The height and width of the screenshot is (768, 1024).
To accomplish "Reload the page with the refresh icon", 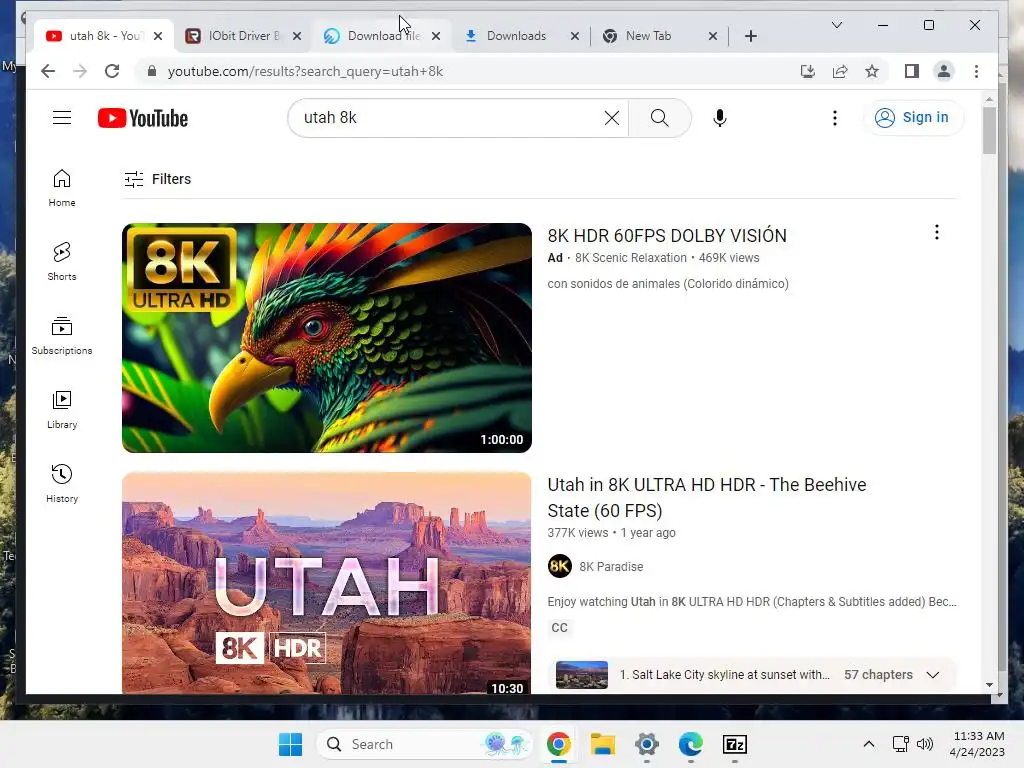I will click(x=112, y=71).
